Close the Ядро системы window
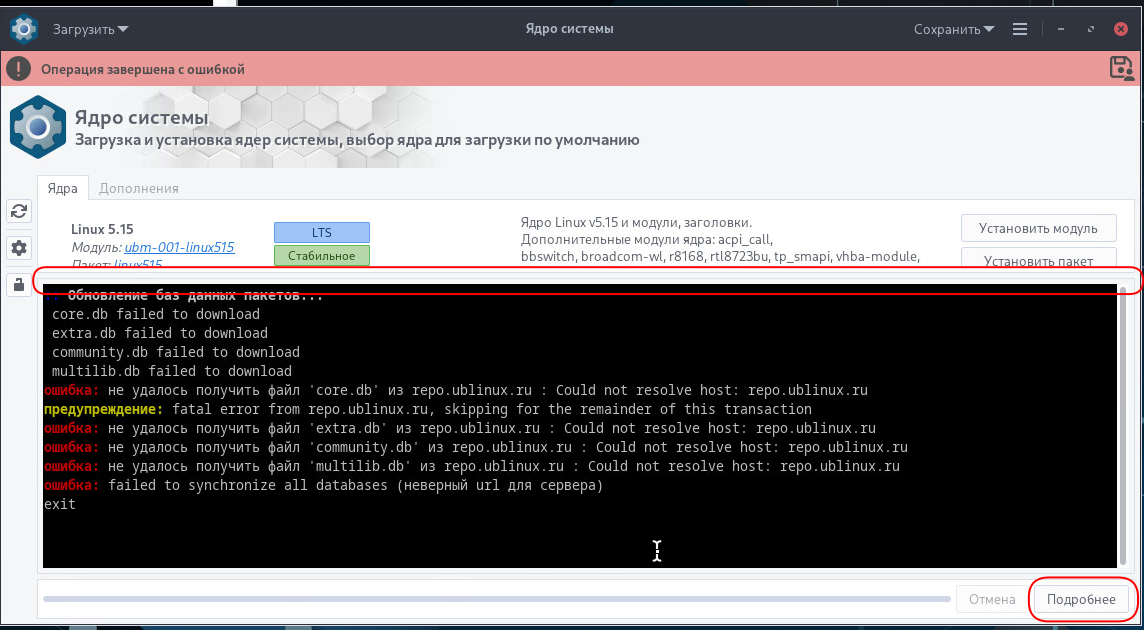Image resolution: width=1144 pixels, height=630 pixels. coord(1121,29)
